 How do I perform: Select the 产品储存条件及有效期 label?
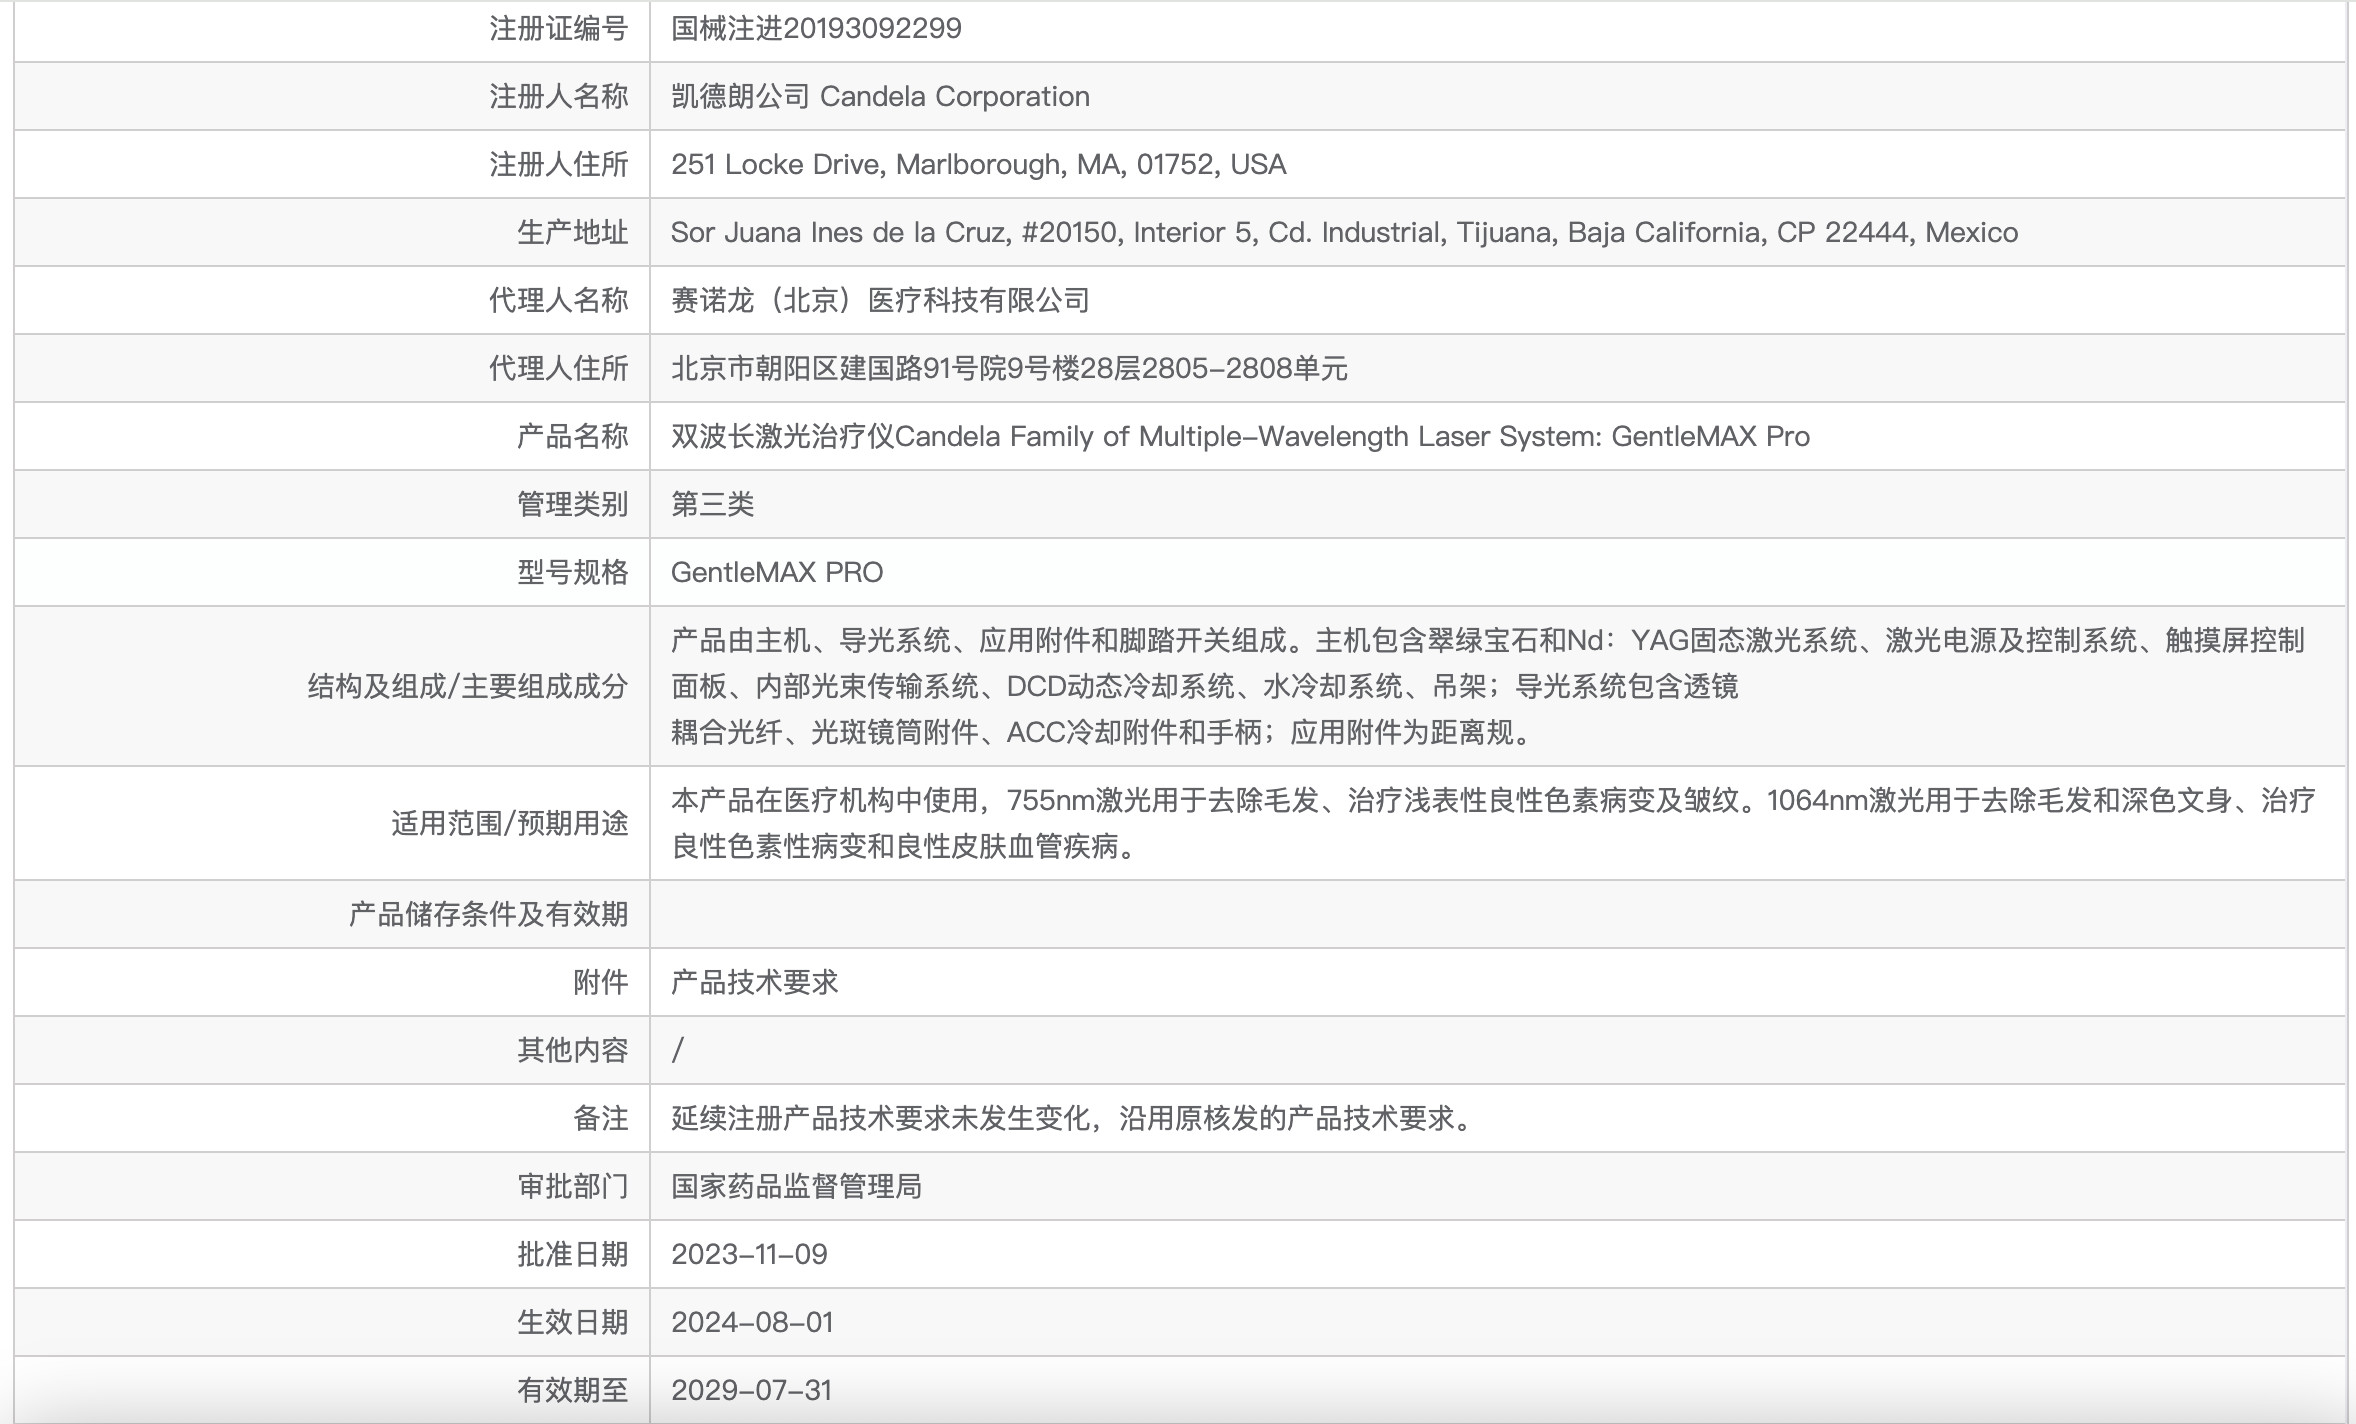[x=489, y=914]
